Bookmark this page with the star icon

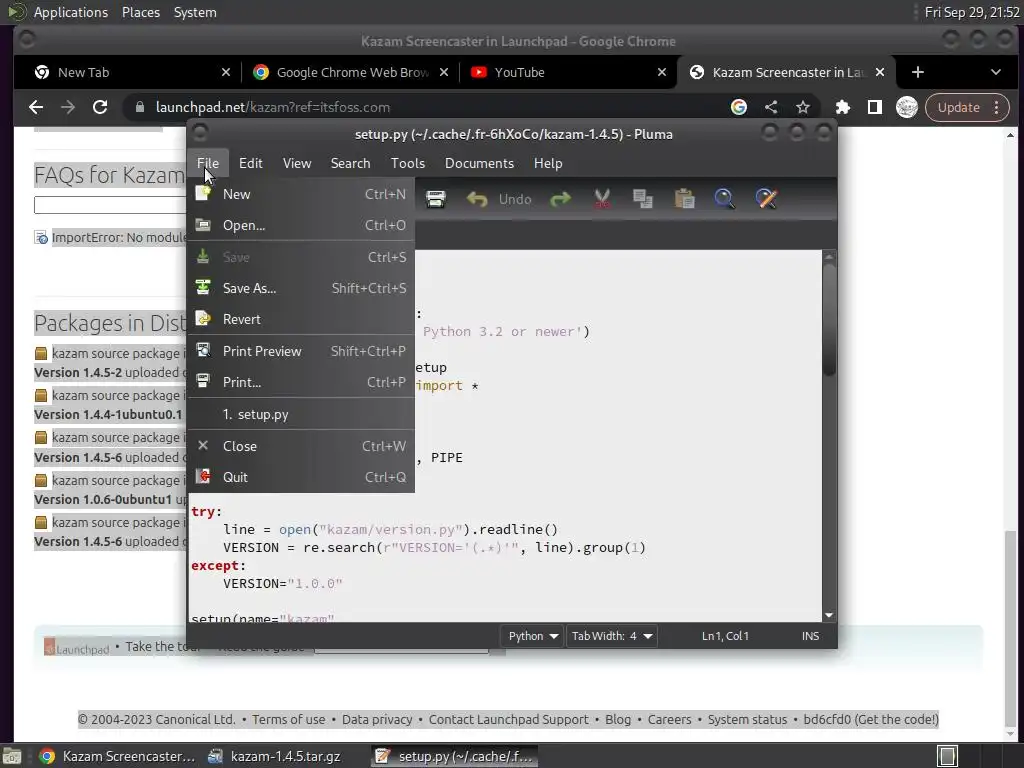tap(803, 107)
